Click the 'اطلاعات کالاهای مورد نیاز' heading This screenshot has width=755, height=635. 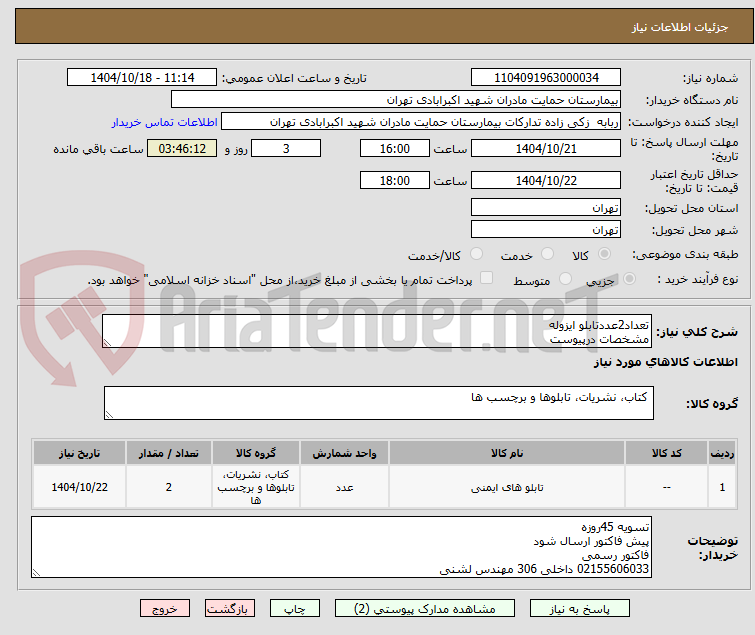665,362
